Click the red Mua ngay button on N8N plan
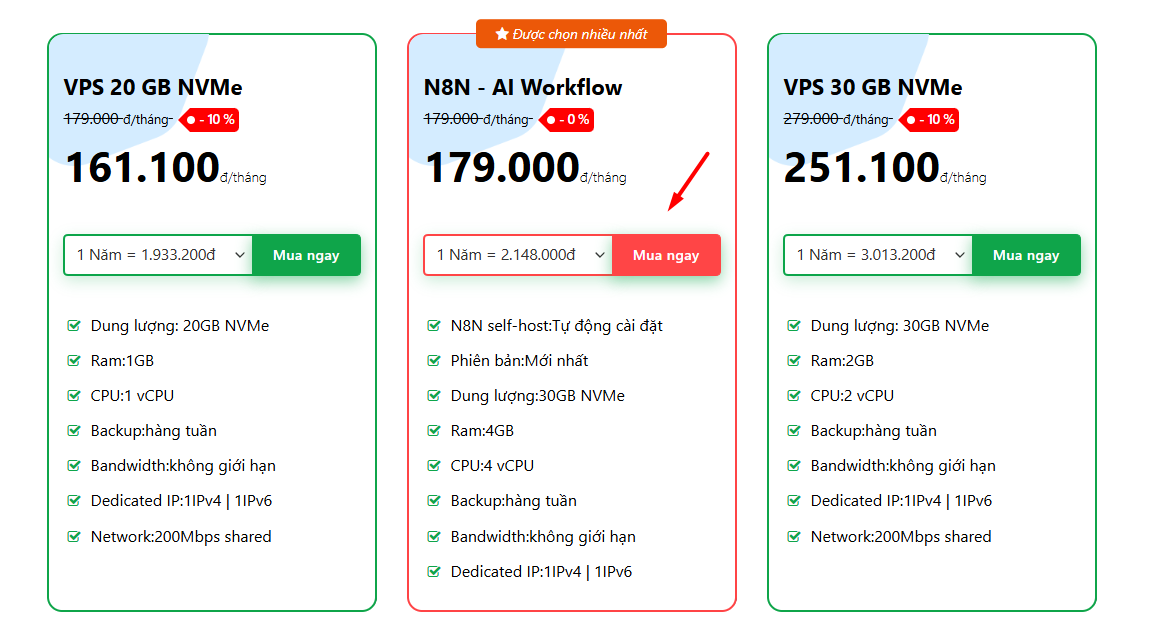The height and width of the screenshot is (637, 1151). (x=666, y=254)
